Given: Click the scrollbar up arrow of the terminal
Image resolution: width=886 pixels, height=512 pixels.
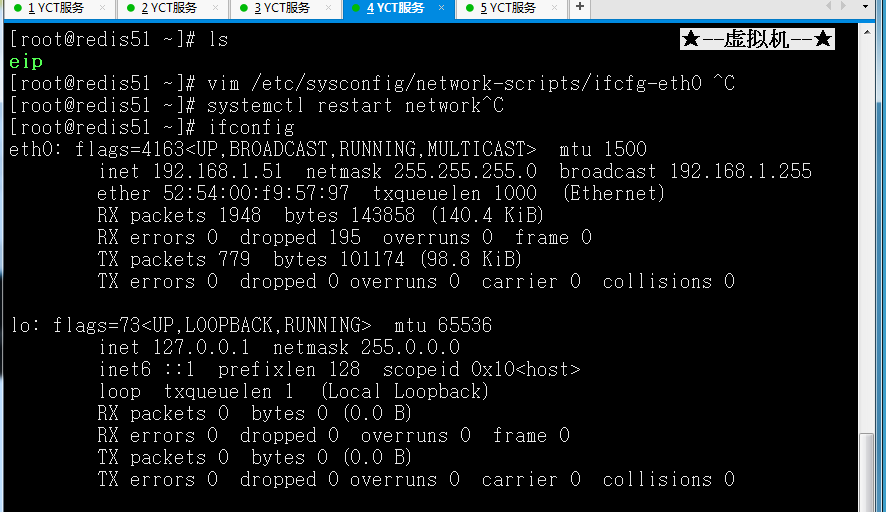Looking at the screenshot, I should point(867,33).
